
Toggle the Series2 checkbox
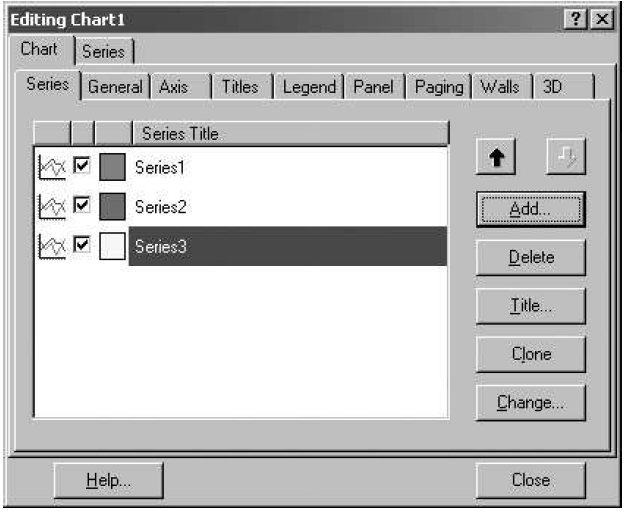pos(82,206)
